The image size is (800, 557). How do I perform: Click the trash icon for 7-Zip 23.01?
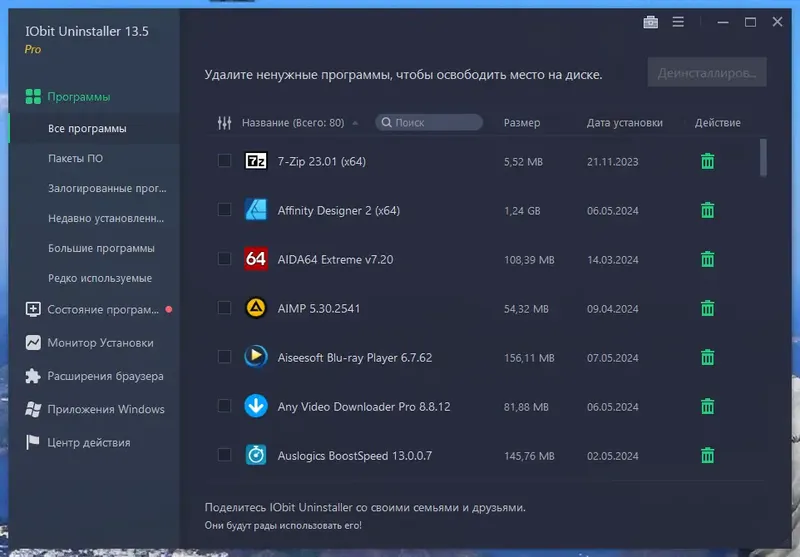pos(707,161)
